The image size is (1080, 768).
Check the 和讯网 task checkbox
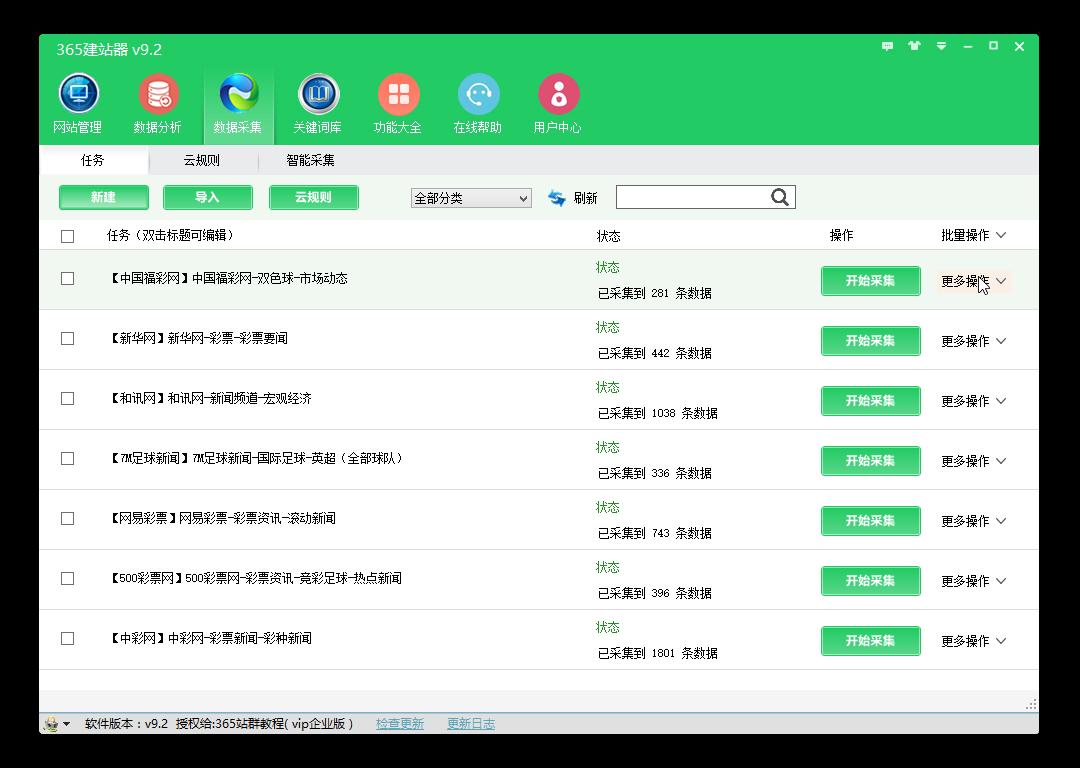[68, 398]
